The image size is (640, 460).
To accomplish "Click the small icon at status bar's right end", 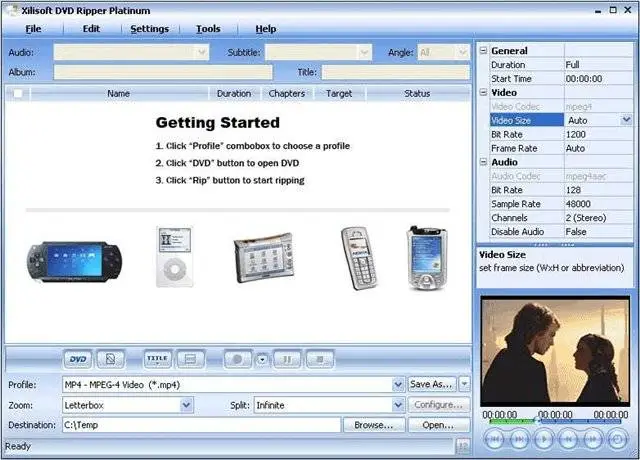I will 463,447.
